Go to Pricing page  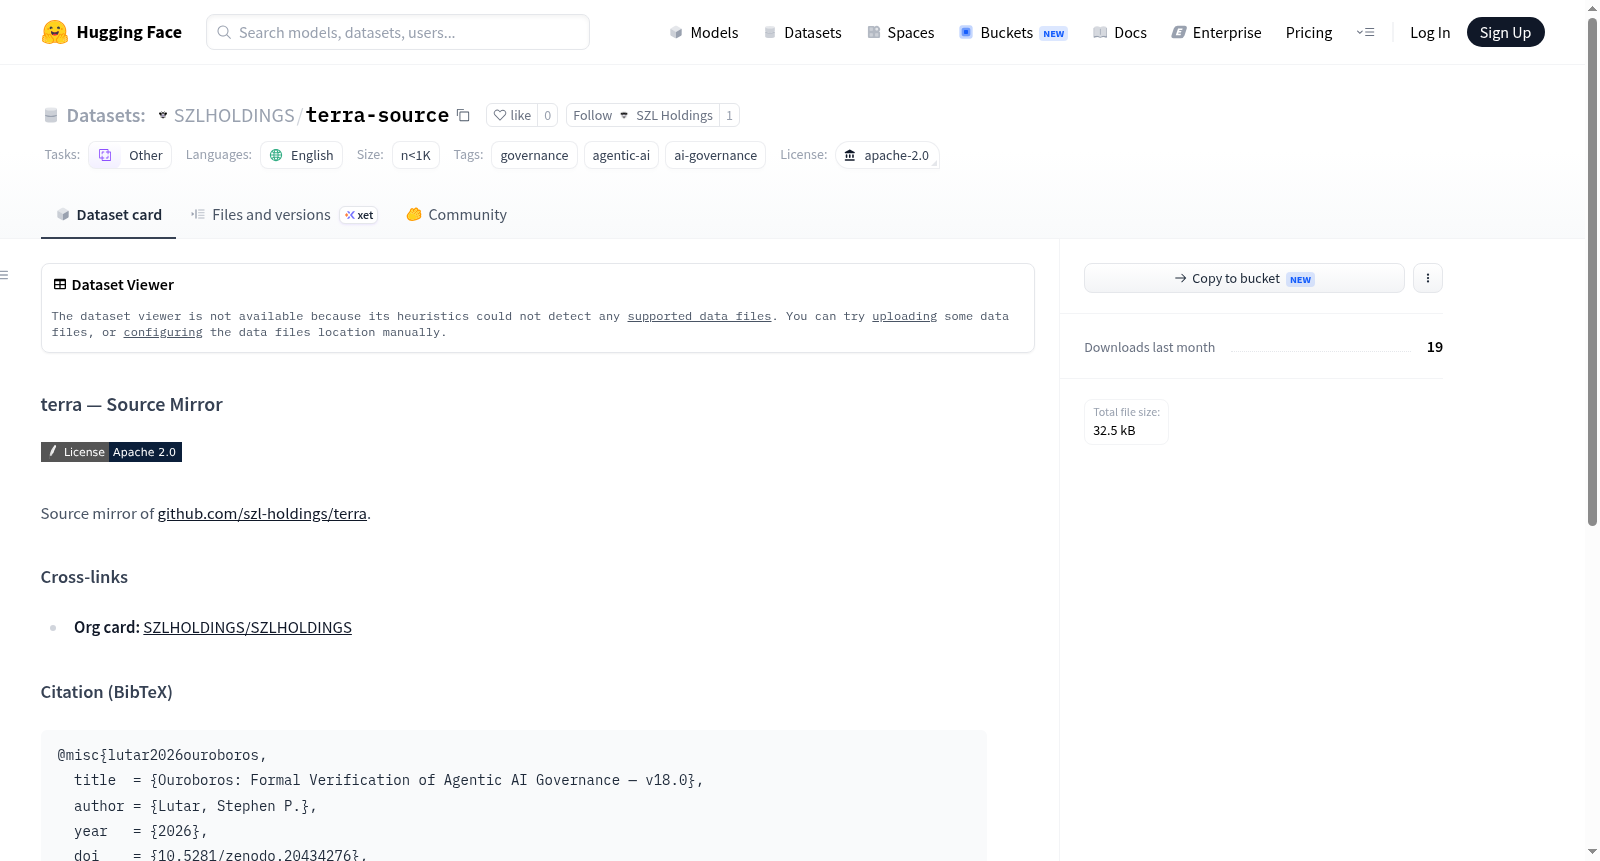[x=1309, y=32]
